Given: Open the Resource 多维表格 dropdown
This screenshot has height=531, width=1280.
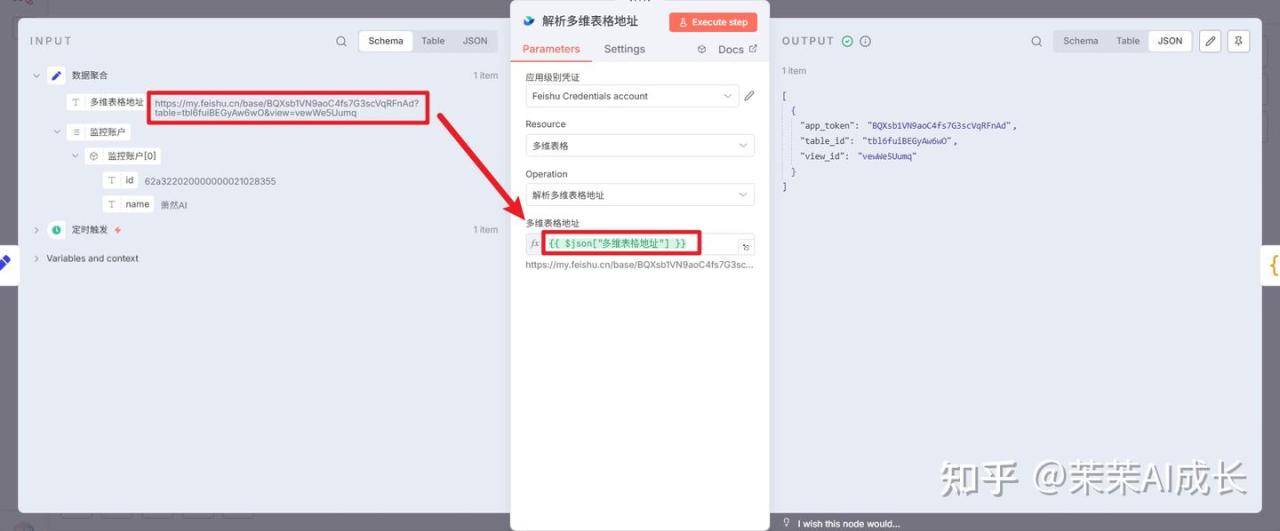Looking at the screenshot, I should pyautogui.click(x=640, y=146).
